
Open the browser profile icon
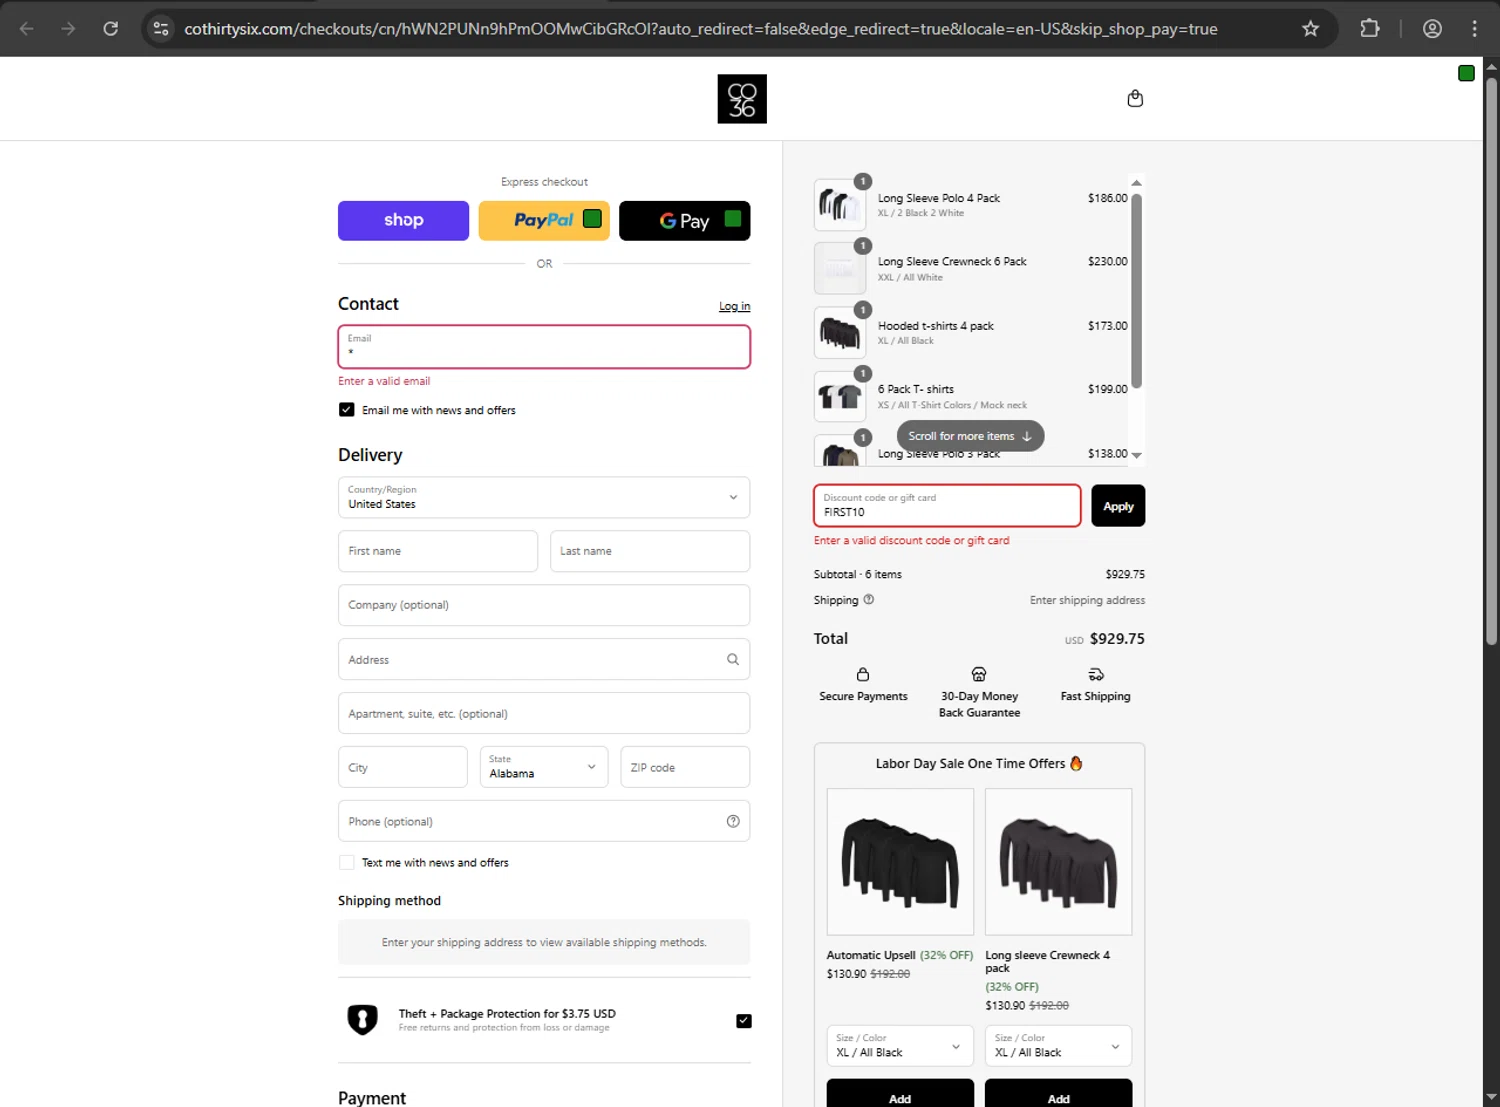1432,29
